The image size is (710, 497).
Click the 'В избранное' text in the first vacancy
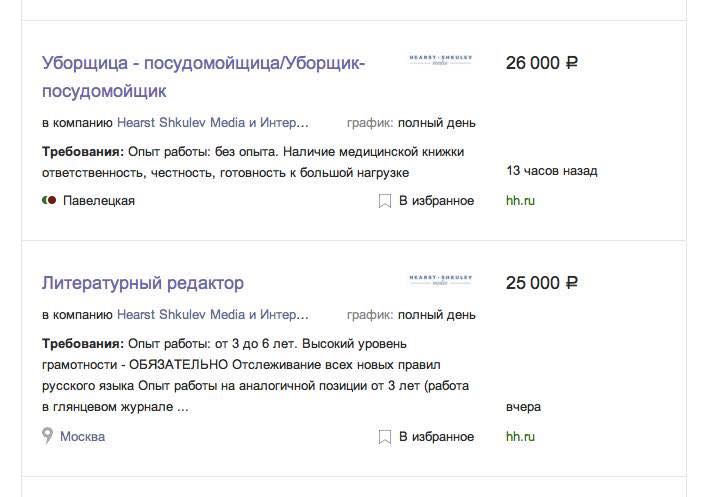436,201
